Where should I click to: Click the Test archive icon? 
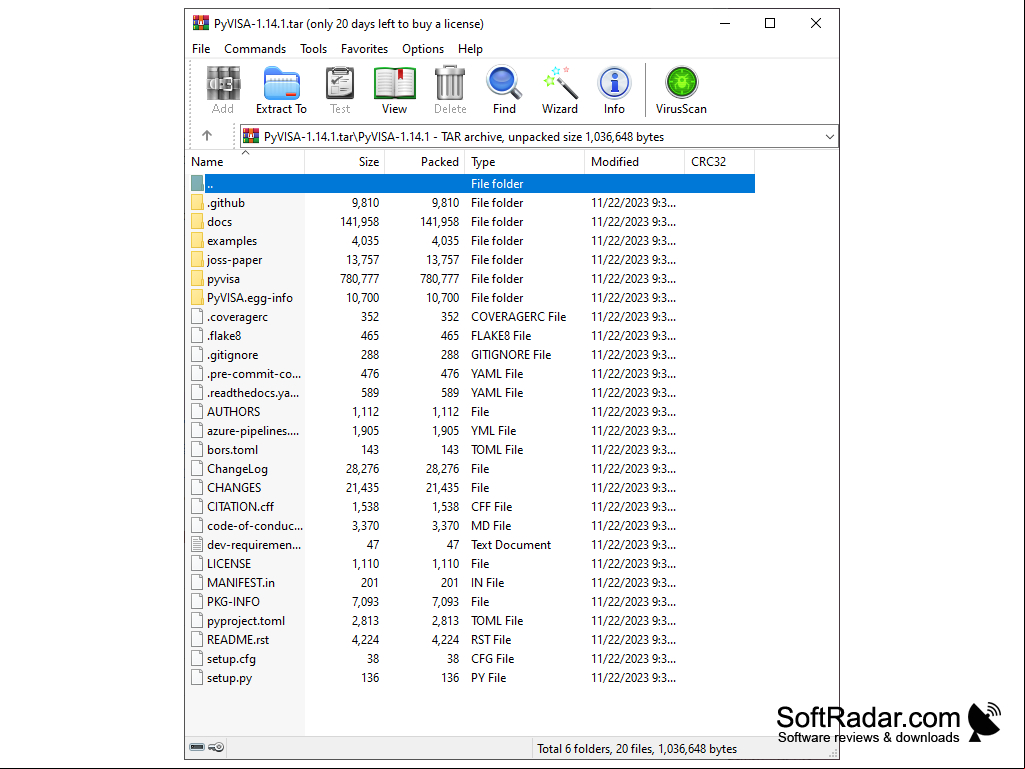[x=340, y=83]
